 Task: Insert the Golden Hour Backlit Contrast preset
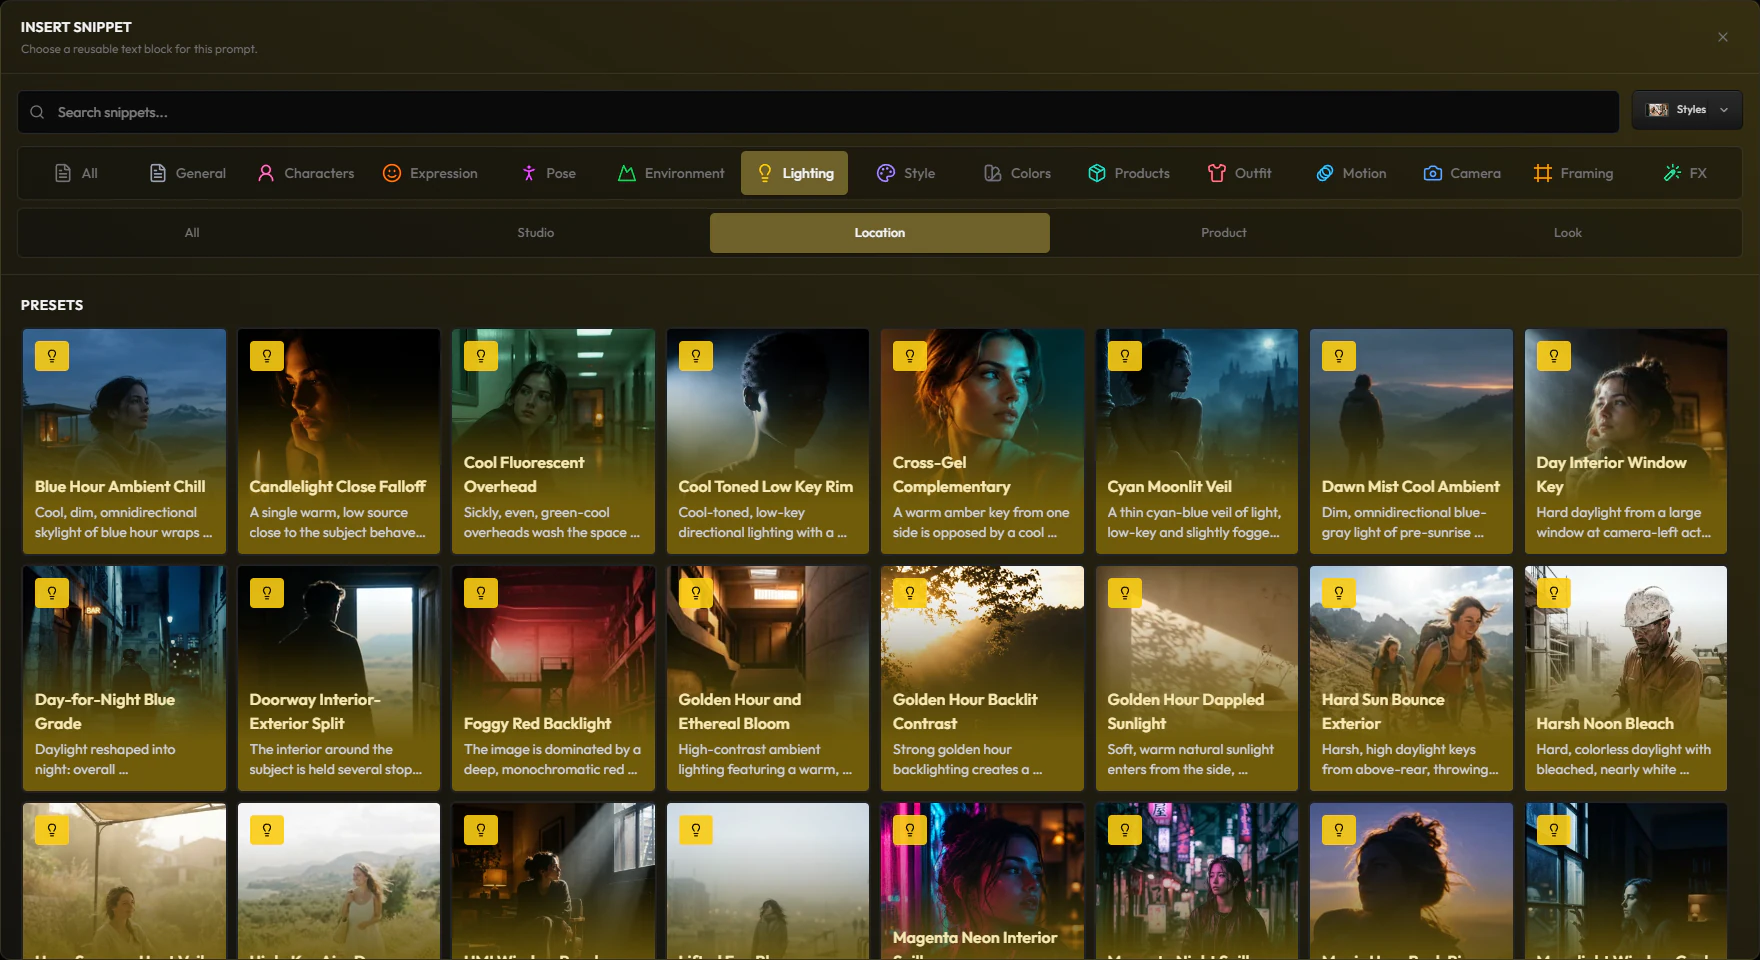982,678
